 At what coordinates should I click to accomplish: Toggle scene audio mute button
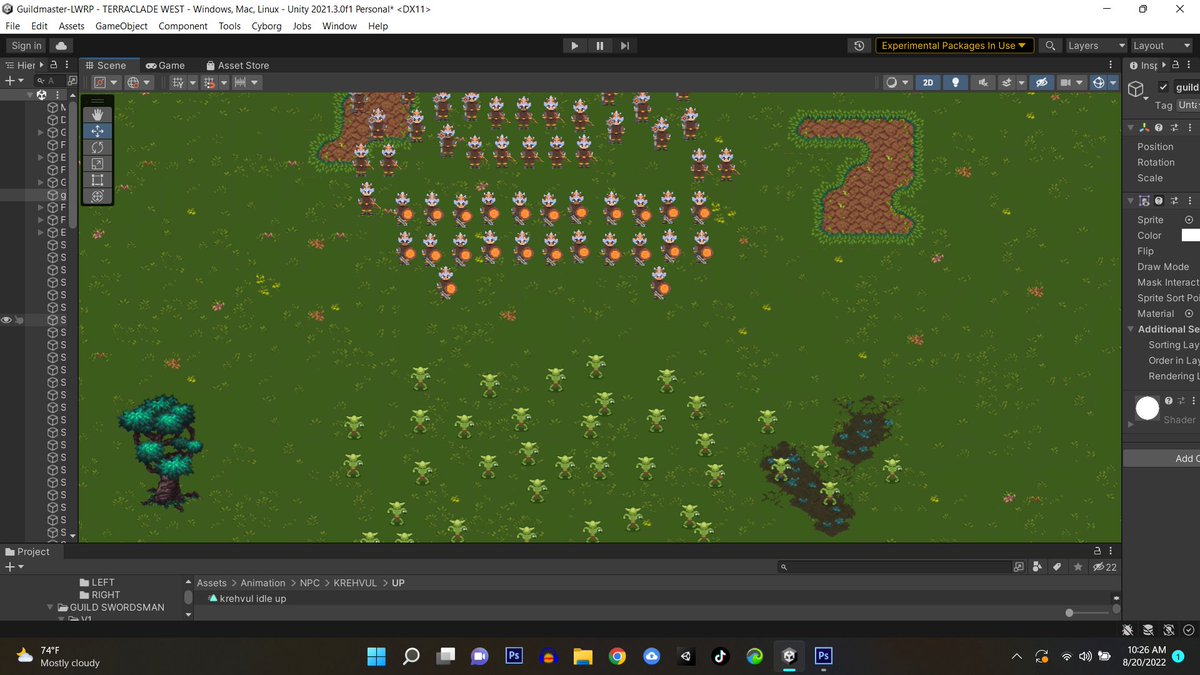click(984, 83)
